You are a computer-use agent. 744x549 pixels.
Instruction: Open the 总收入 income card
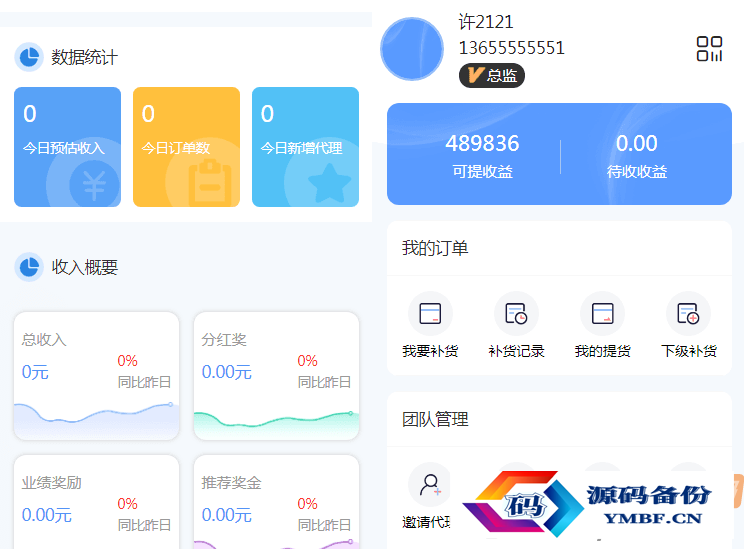[x=96, y=376]
